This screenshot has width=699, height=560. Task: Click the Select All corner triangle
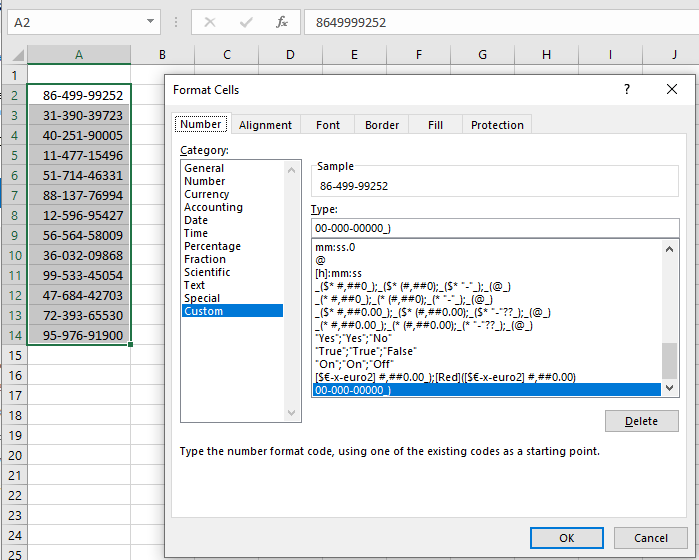click(17, 55)
